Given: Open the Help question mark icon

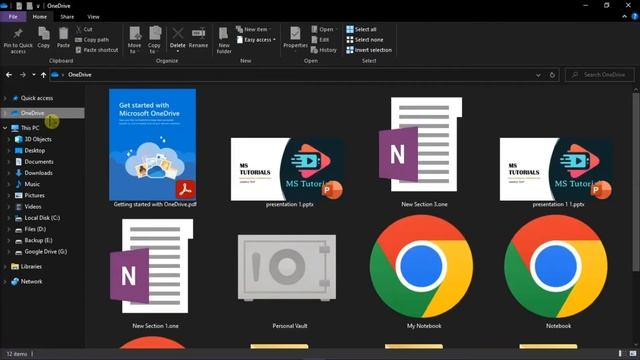Looking at the screenshot, I should pos(635,17).
